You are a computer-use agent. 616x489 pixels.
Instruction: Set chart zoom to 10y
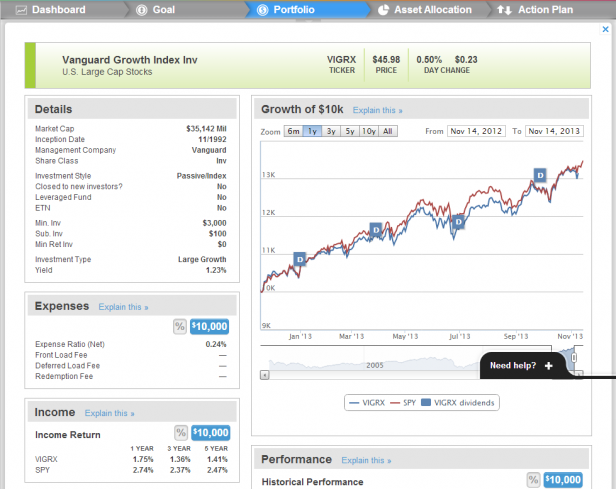coord(368,131)
